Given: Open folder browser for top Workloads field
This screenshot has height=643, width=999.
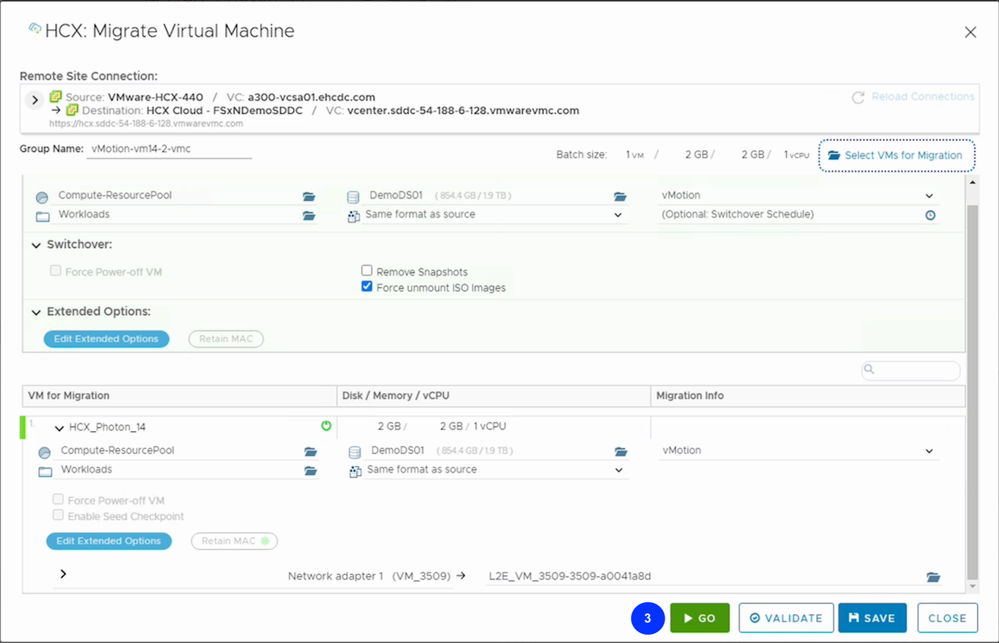Looking at the screenshot, I should point(309,216).
